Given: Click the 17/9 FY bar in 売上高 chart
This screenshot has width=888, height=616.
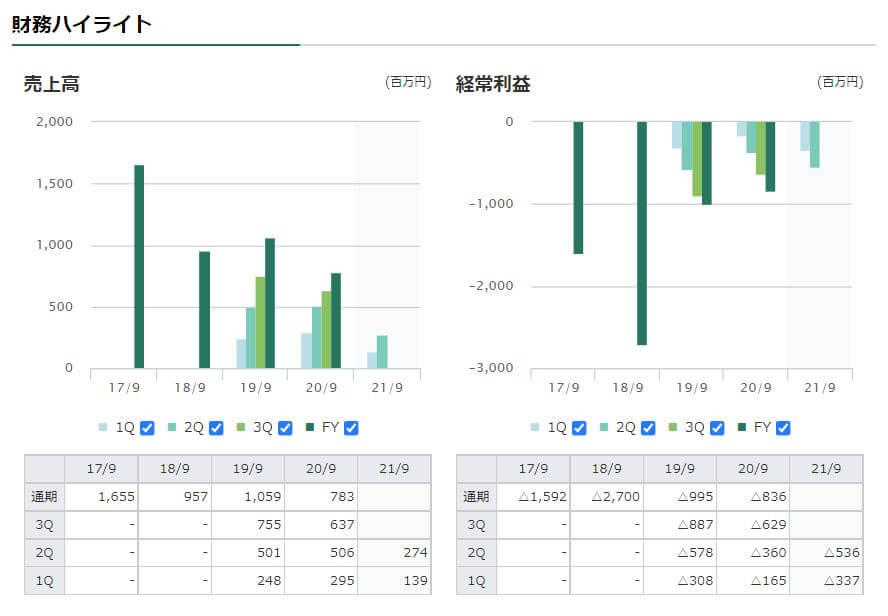Looking at the screenshot, I should click(139, 267).
